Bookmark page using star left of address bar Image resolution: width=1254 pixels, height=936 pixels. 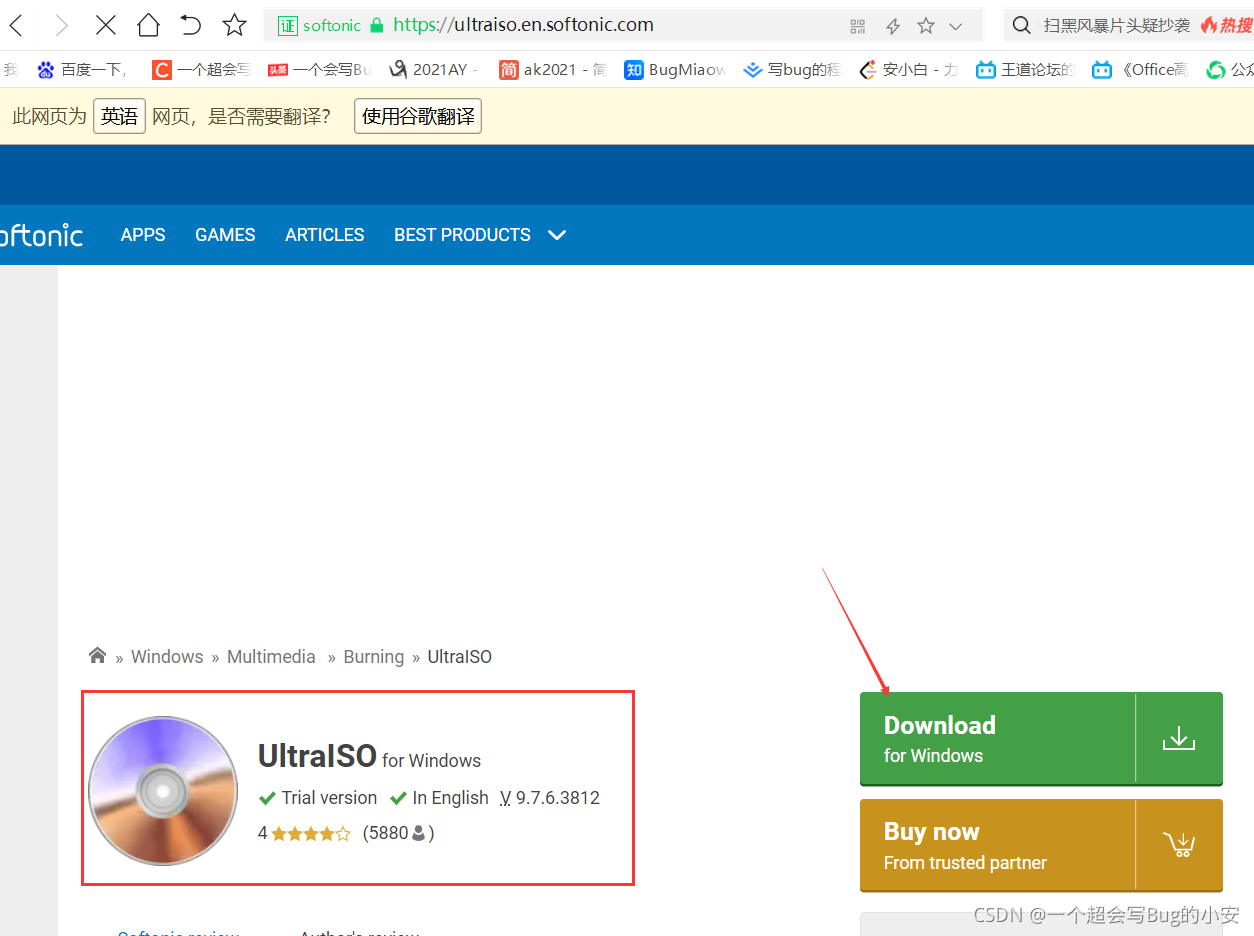point(234,25)
